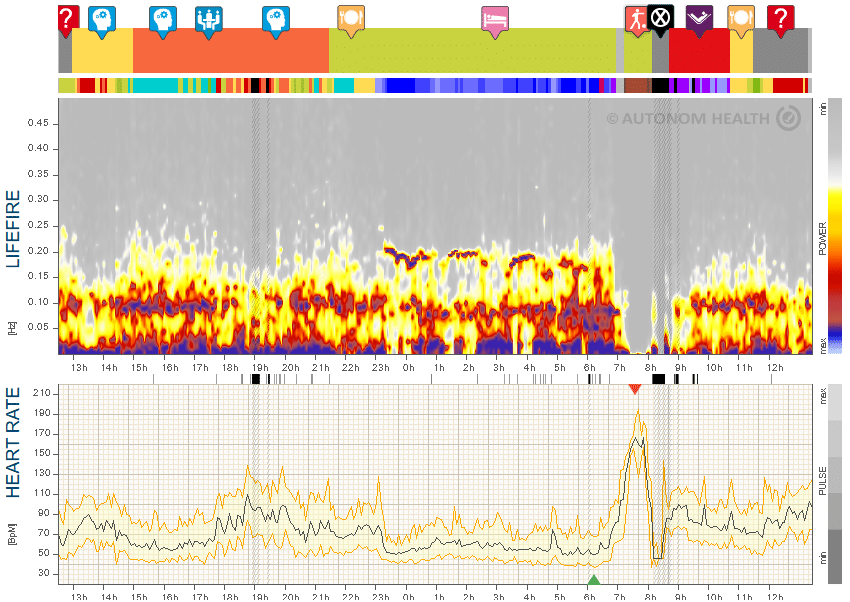Click the orange meal plate marker above the long green segment
This screenshot has width=850, height=602.
tap(351, 21)
